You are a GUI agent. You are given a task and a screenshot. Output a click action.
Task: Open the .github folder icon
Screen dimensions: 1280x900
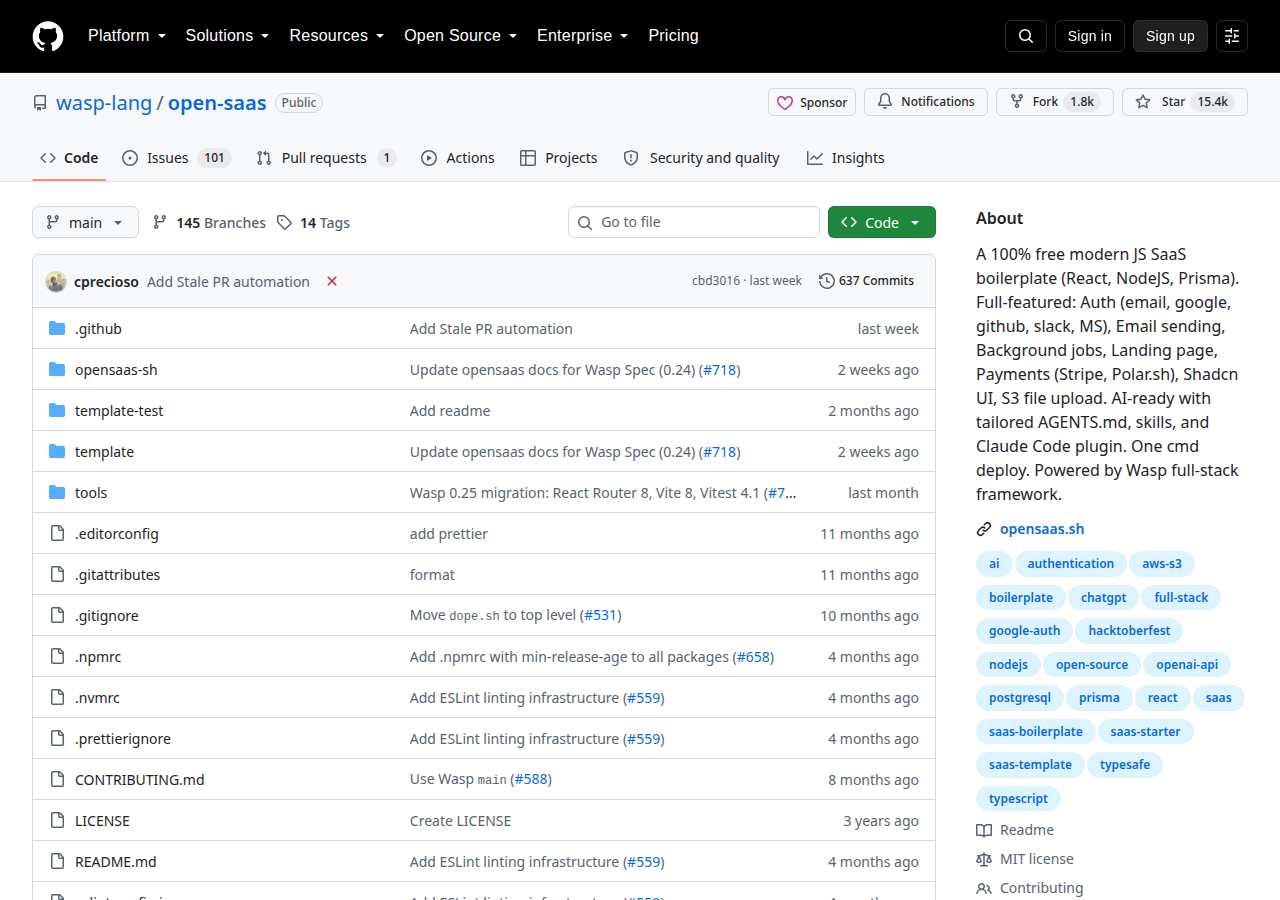(x=57, y=328)
